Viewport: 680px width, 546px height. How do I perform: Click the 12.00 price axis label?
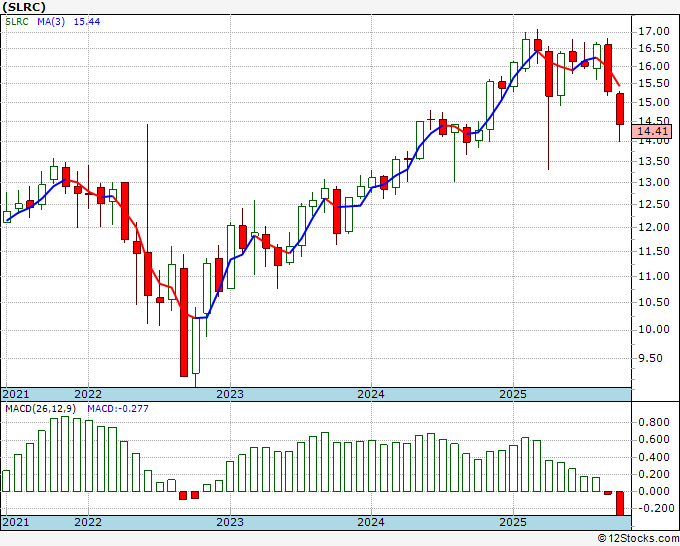(653, 227)
